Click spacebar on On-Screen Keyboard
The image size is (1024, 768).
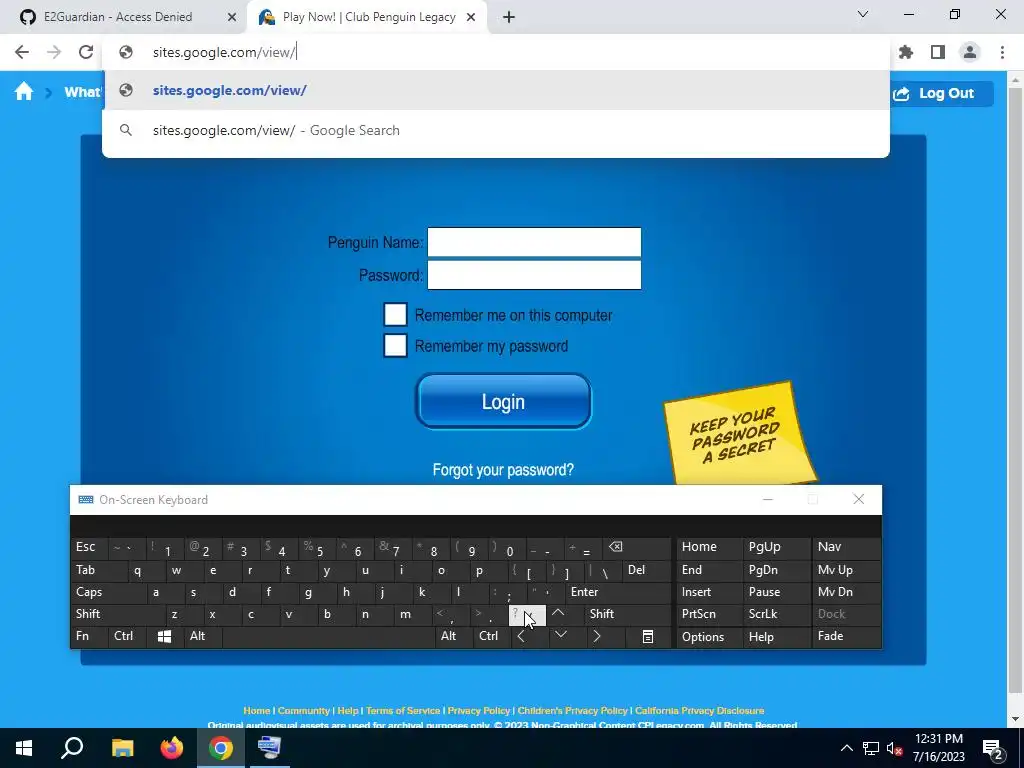click(x=328, y=636)
